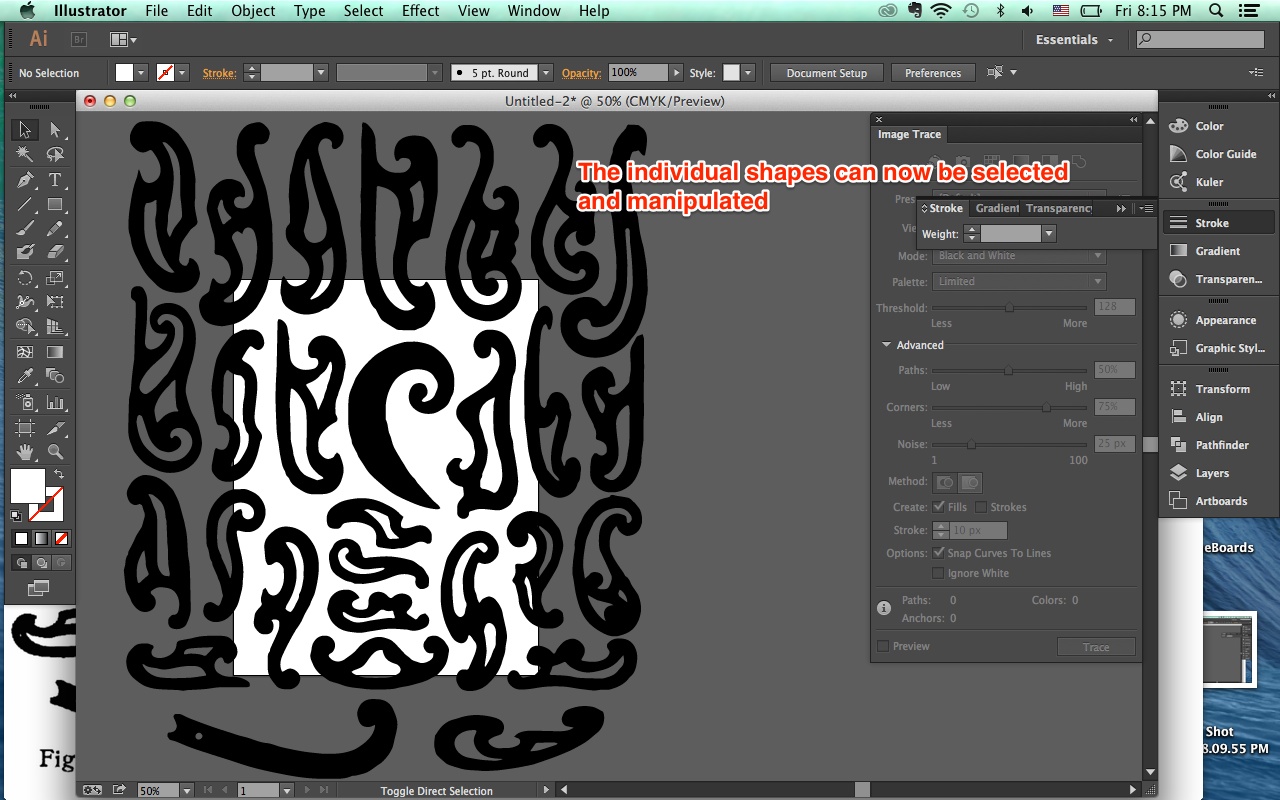The image size is (1280, 800).
Task: Select the Free Transform tool
Action: click(x=55, y=303)
